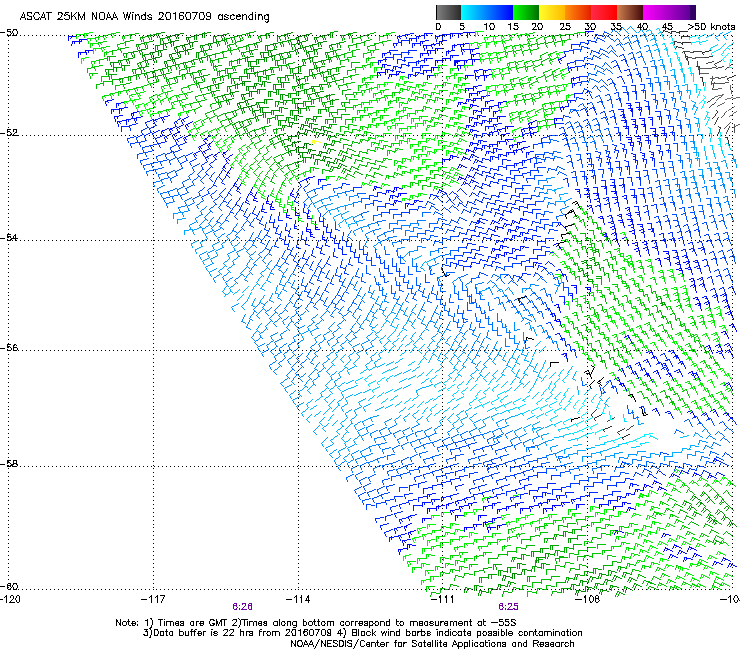Pick the brown 35-40 knots legend segment

click(x=630, y=12)
